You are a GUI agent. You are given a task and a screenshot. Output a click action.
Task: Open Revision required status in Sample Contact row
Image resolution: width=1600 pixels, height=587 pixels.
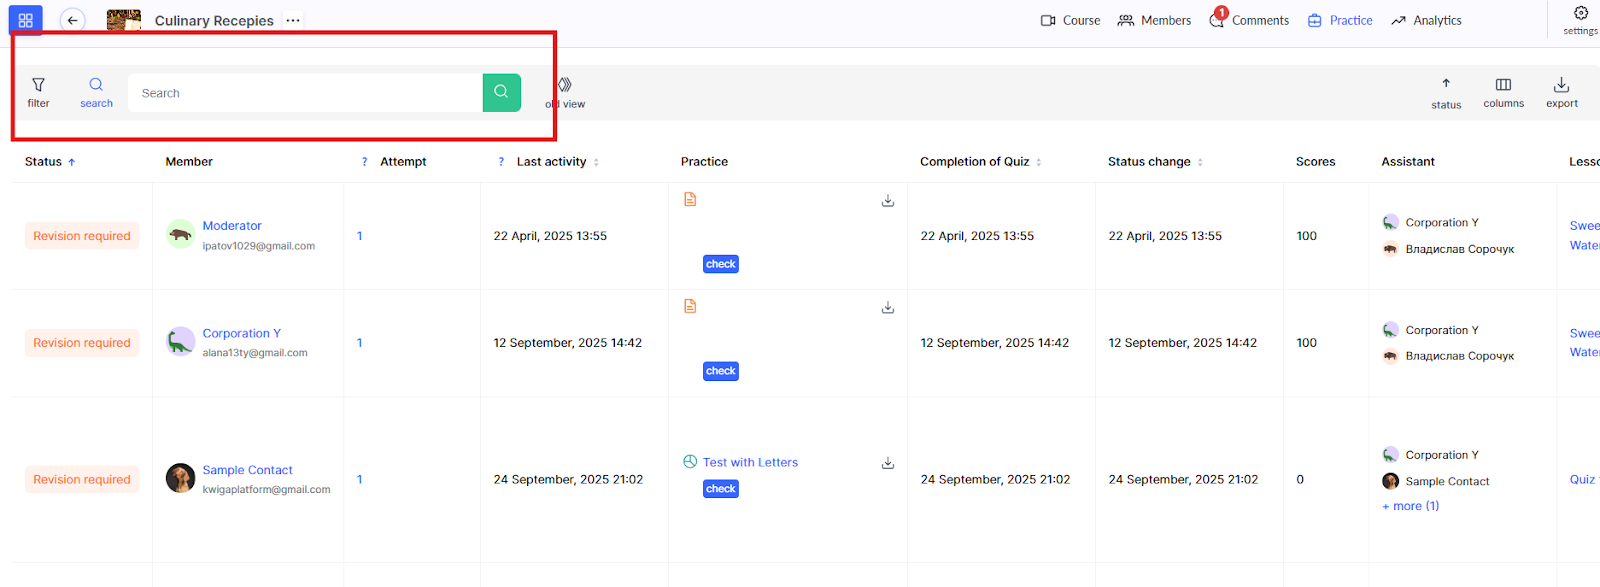(82, 480)
